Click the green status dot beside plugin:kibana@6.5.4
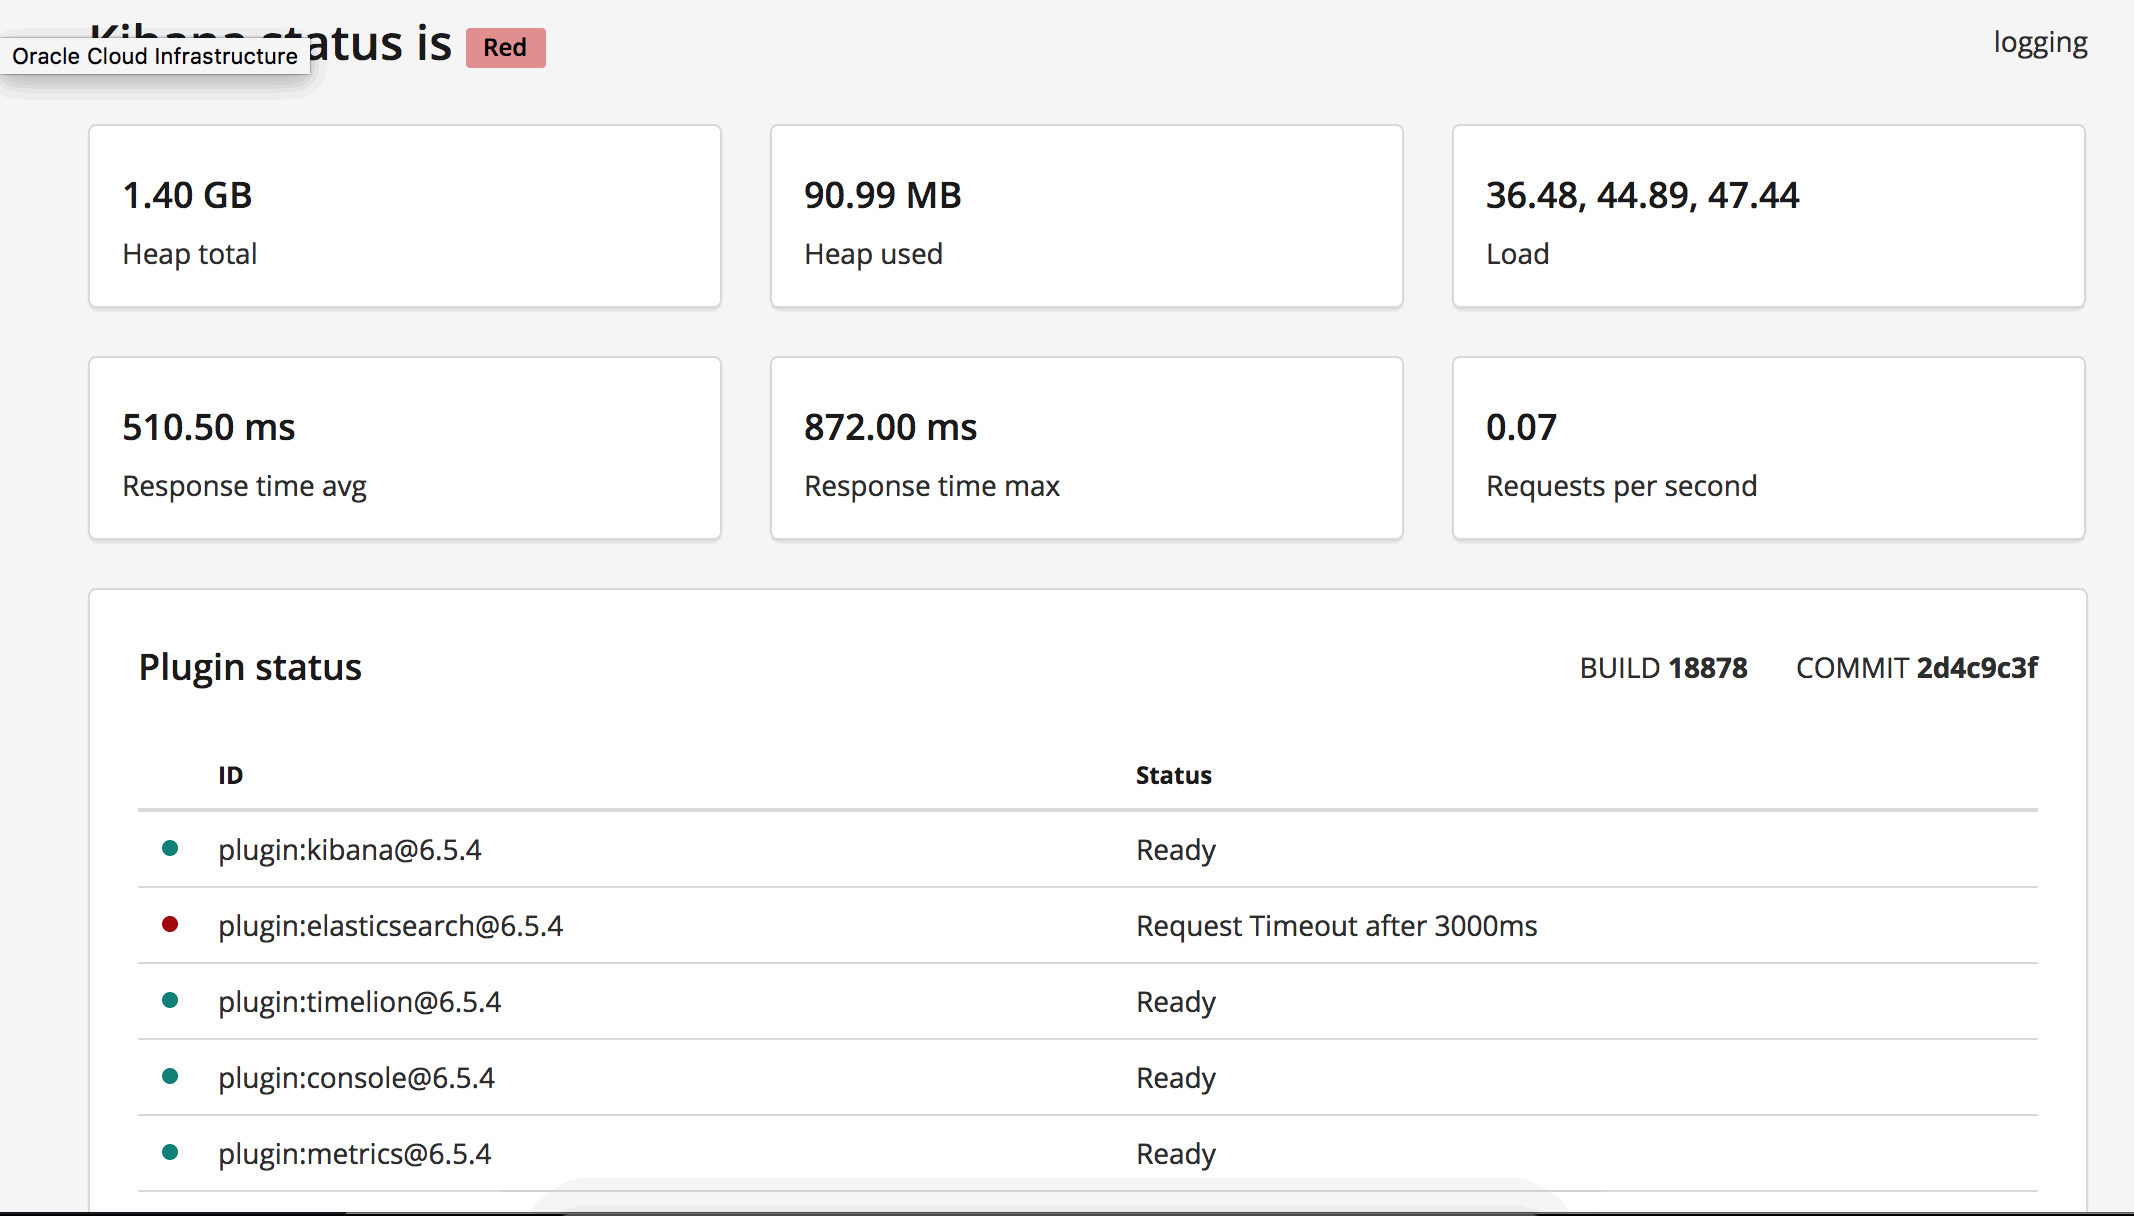2134x1216 pixels. [172, 848]
